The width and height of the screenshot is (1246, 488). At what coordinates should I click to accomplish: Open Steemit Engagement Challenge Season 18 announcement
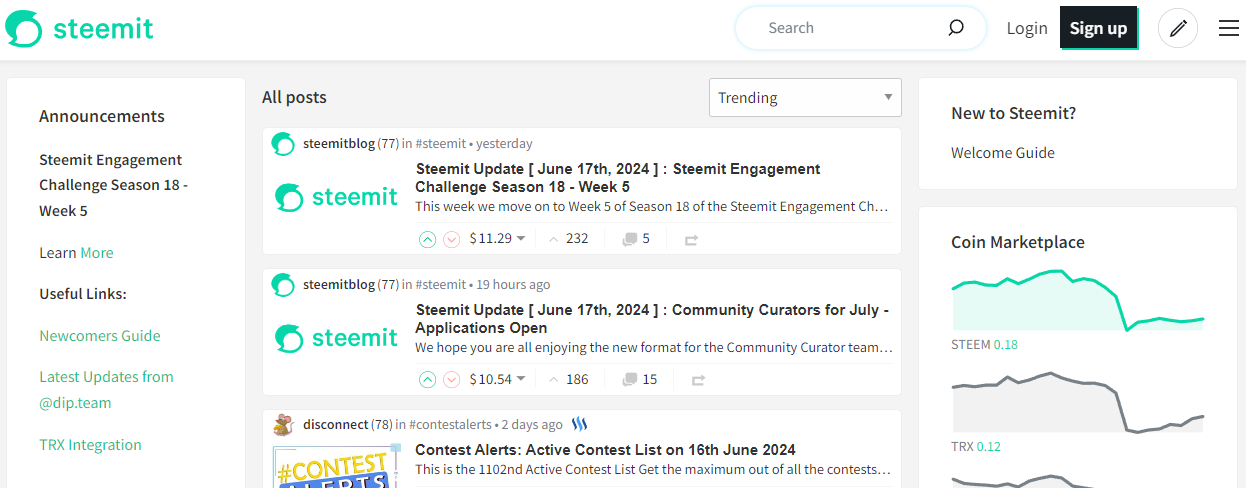pyautogui.click(x=113, y=185)
